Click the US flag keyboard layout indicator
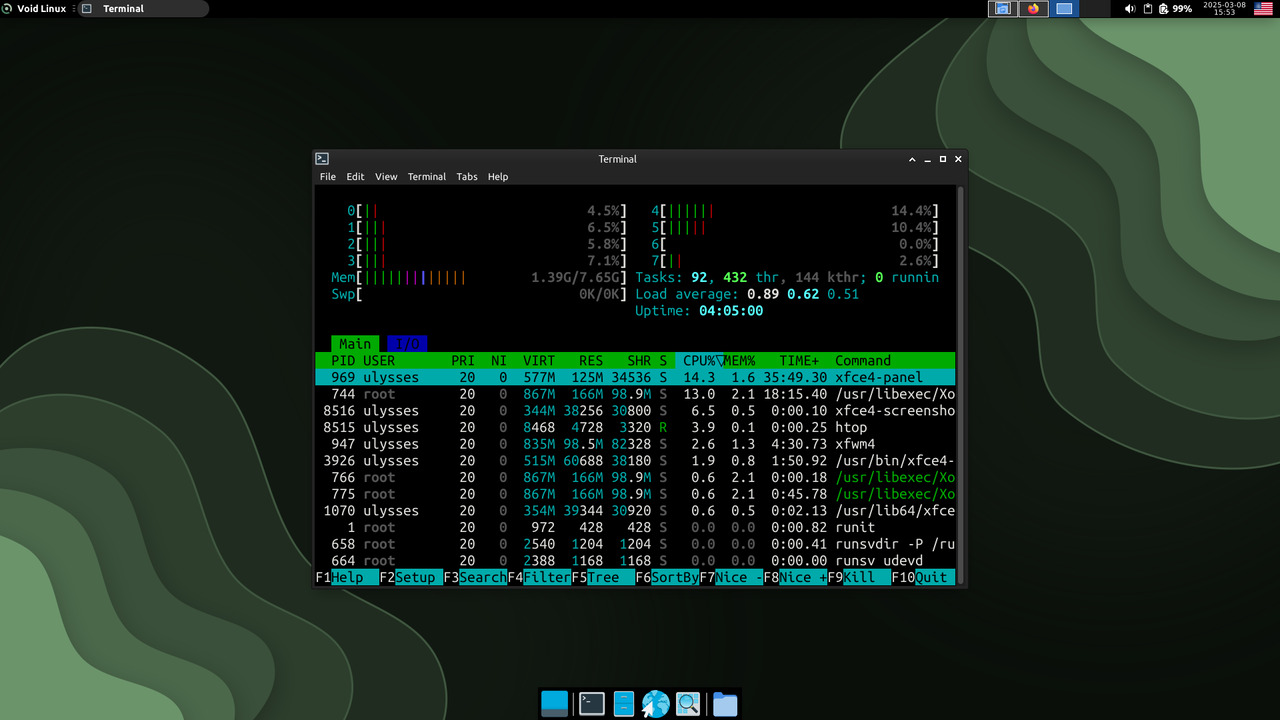This screenshot has width=1280, height=720. click(1263, 9)
